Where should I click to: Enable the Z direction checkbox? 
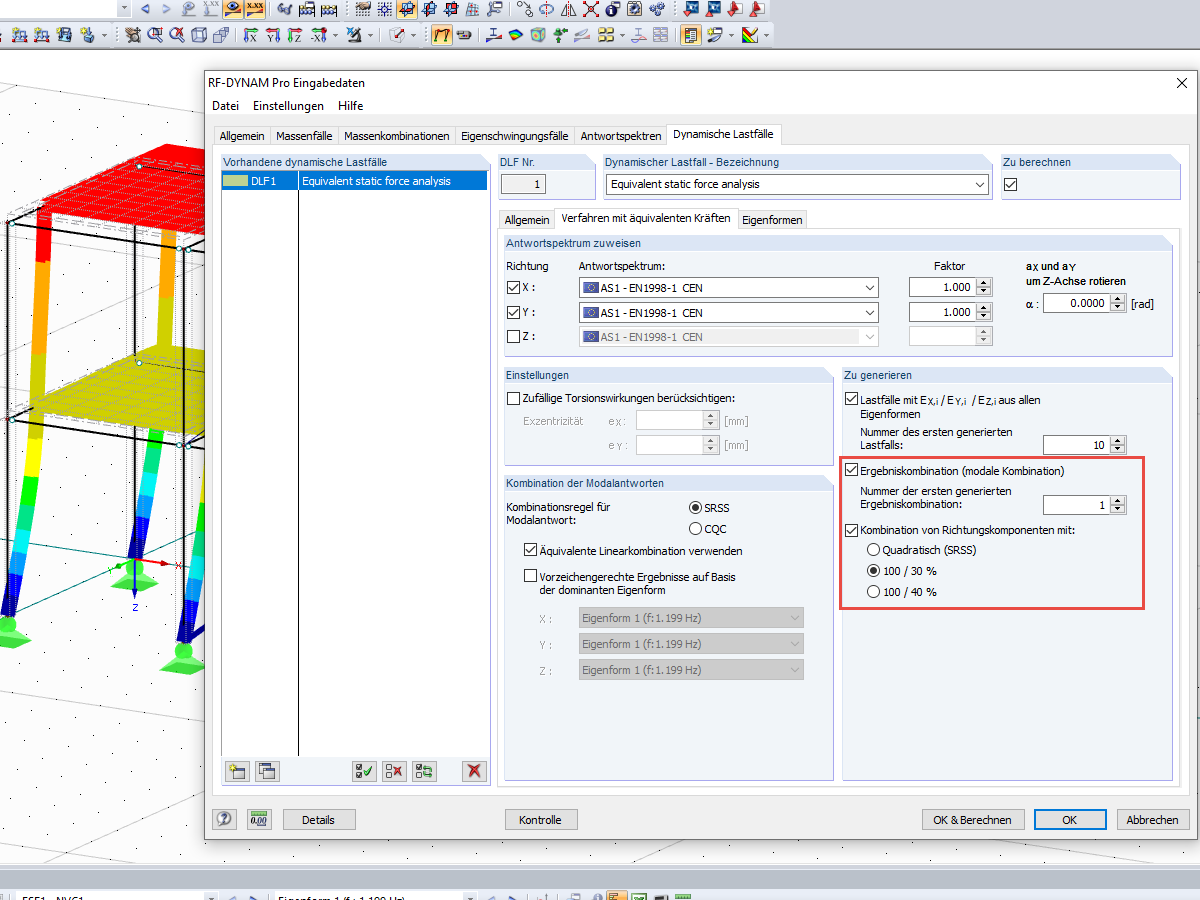click(x=514, y=337)
